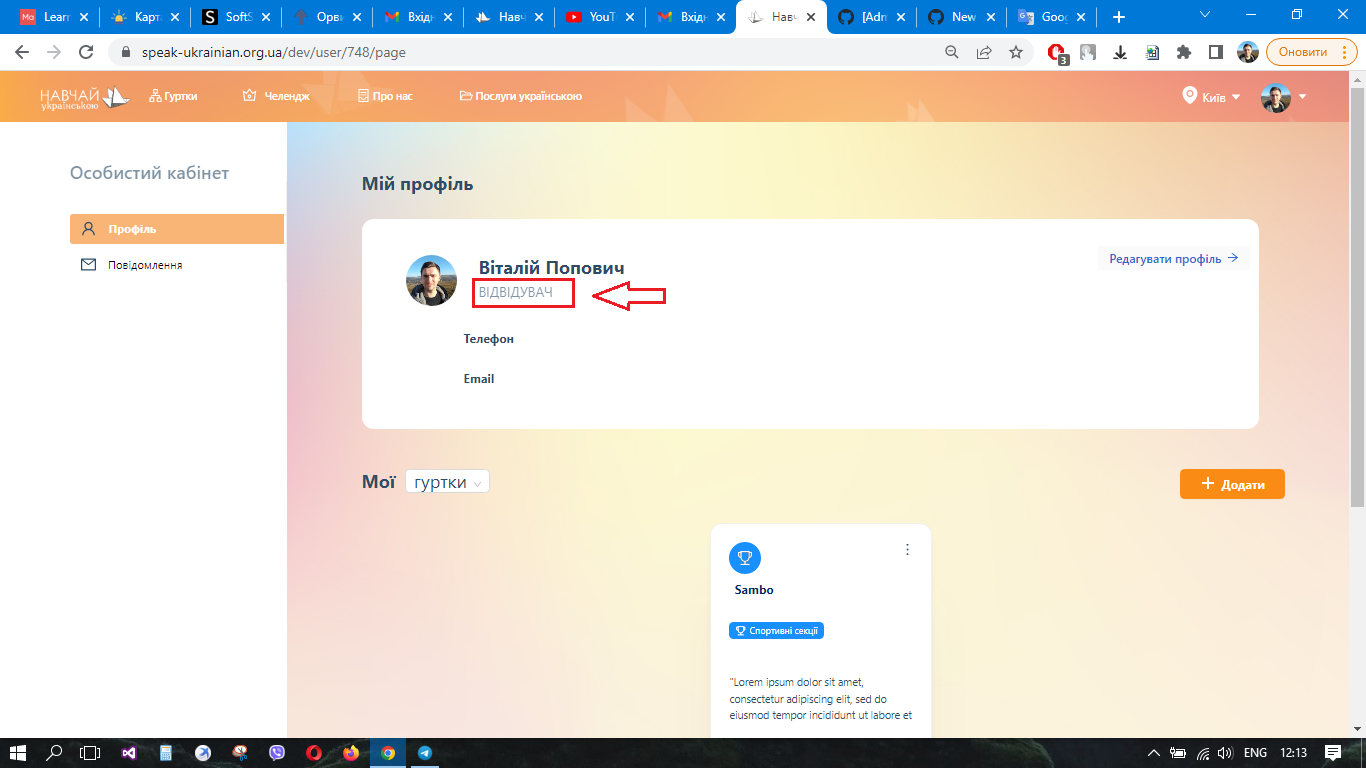
Task: Open the Про нас page
Action: (385, 97)
